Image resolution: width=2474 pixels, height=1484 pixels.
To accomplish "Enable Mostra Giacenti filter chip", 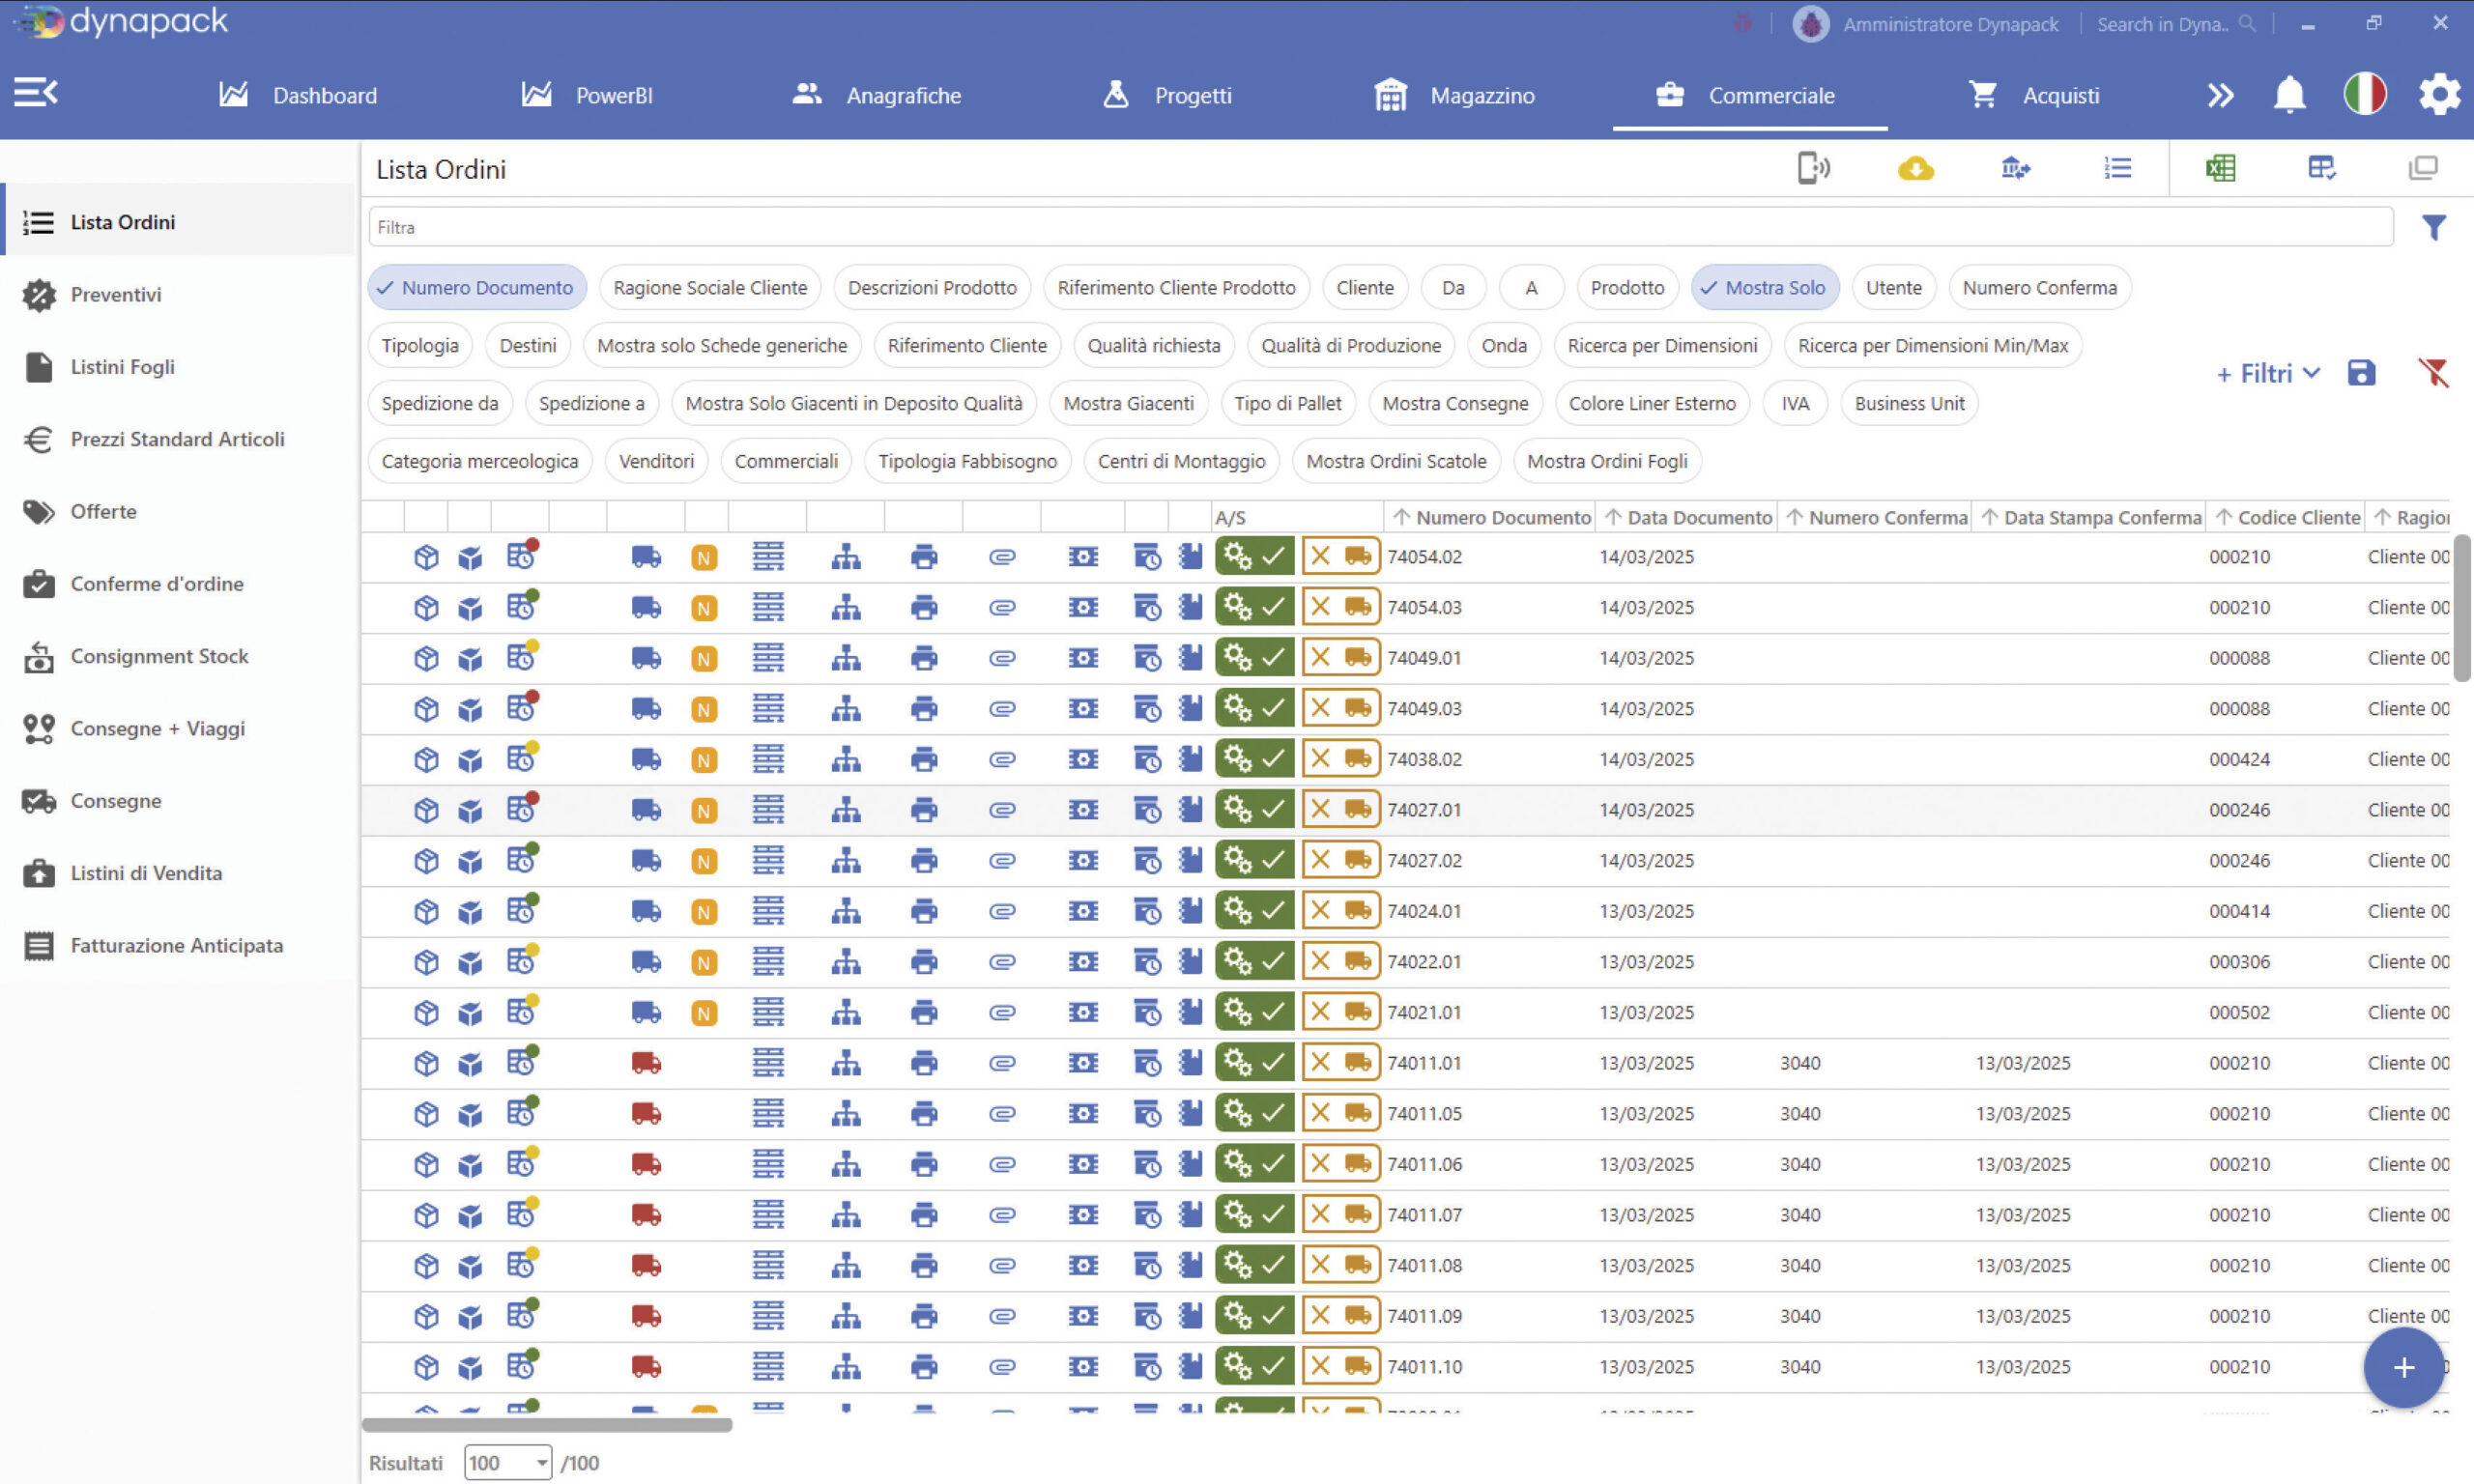I will click(x=1128, y=404).
